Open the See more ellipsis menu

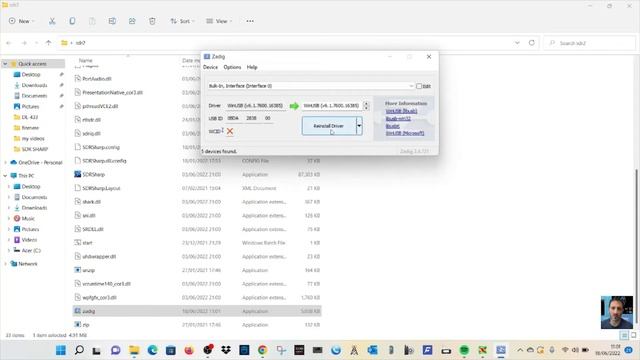point(250,21)
